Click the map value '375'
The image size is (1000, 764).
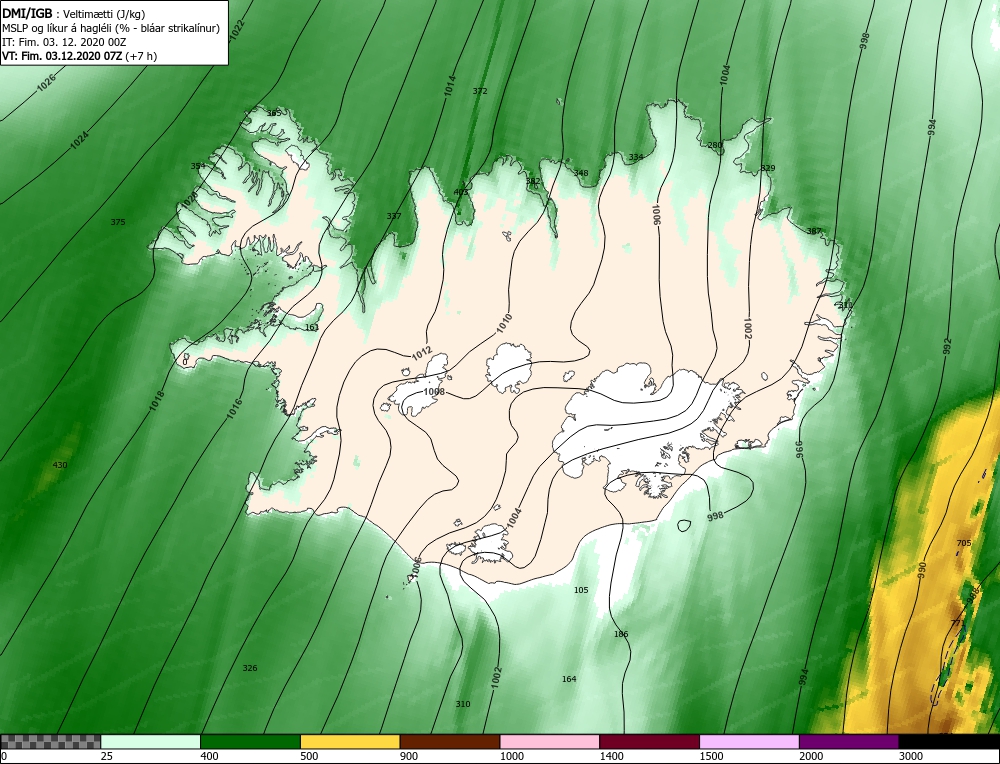point(118,222)
